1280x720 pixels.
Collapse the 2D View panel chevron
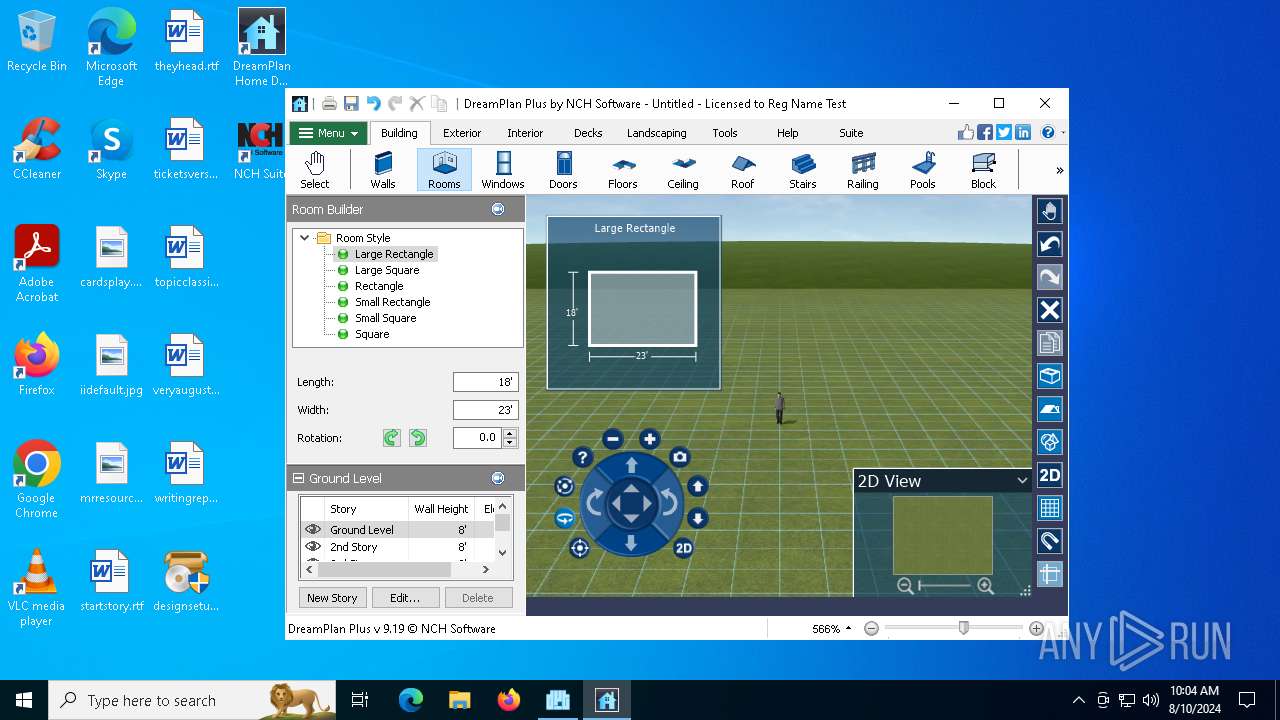pyautogui.click(x=1021, y=481)
